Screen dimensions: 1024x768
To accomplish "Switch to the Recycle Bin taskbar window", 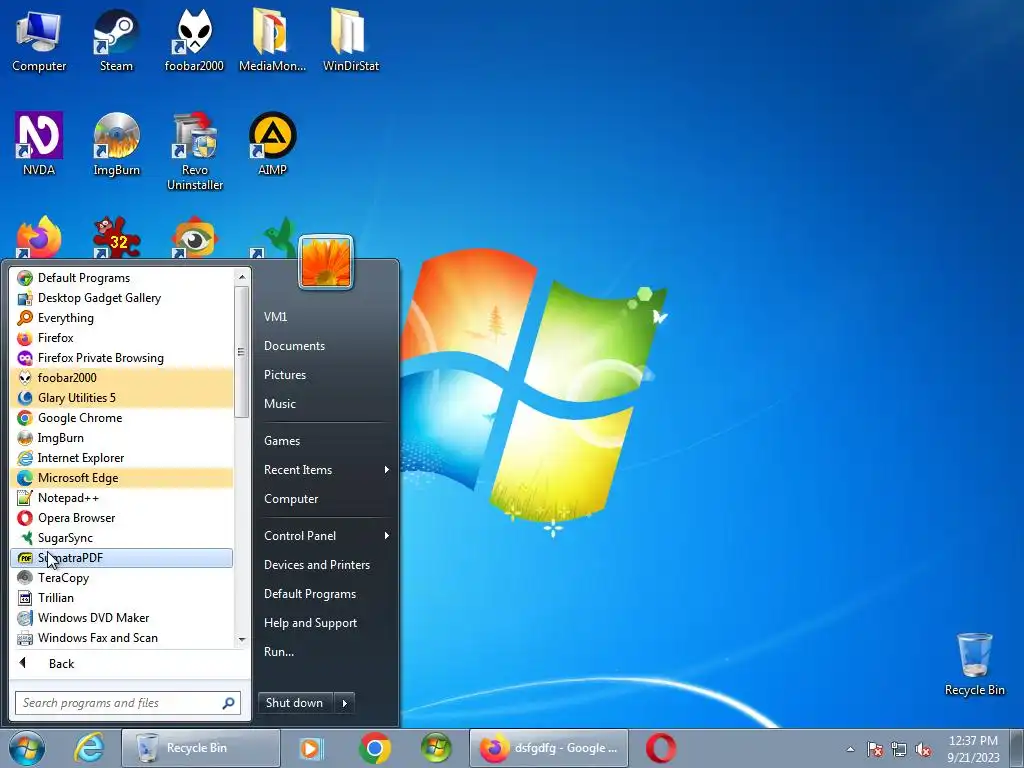I will [x=200, y=748].
